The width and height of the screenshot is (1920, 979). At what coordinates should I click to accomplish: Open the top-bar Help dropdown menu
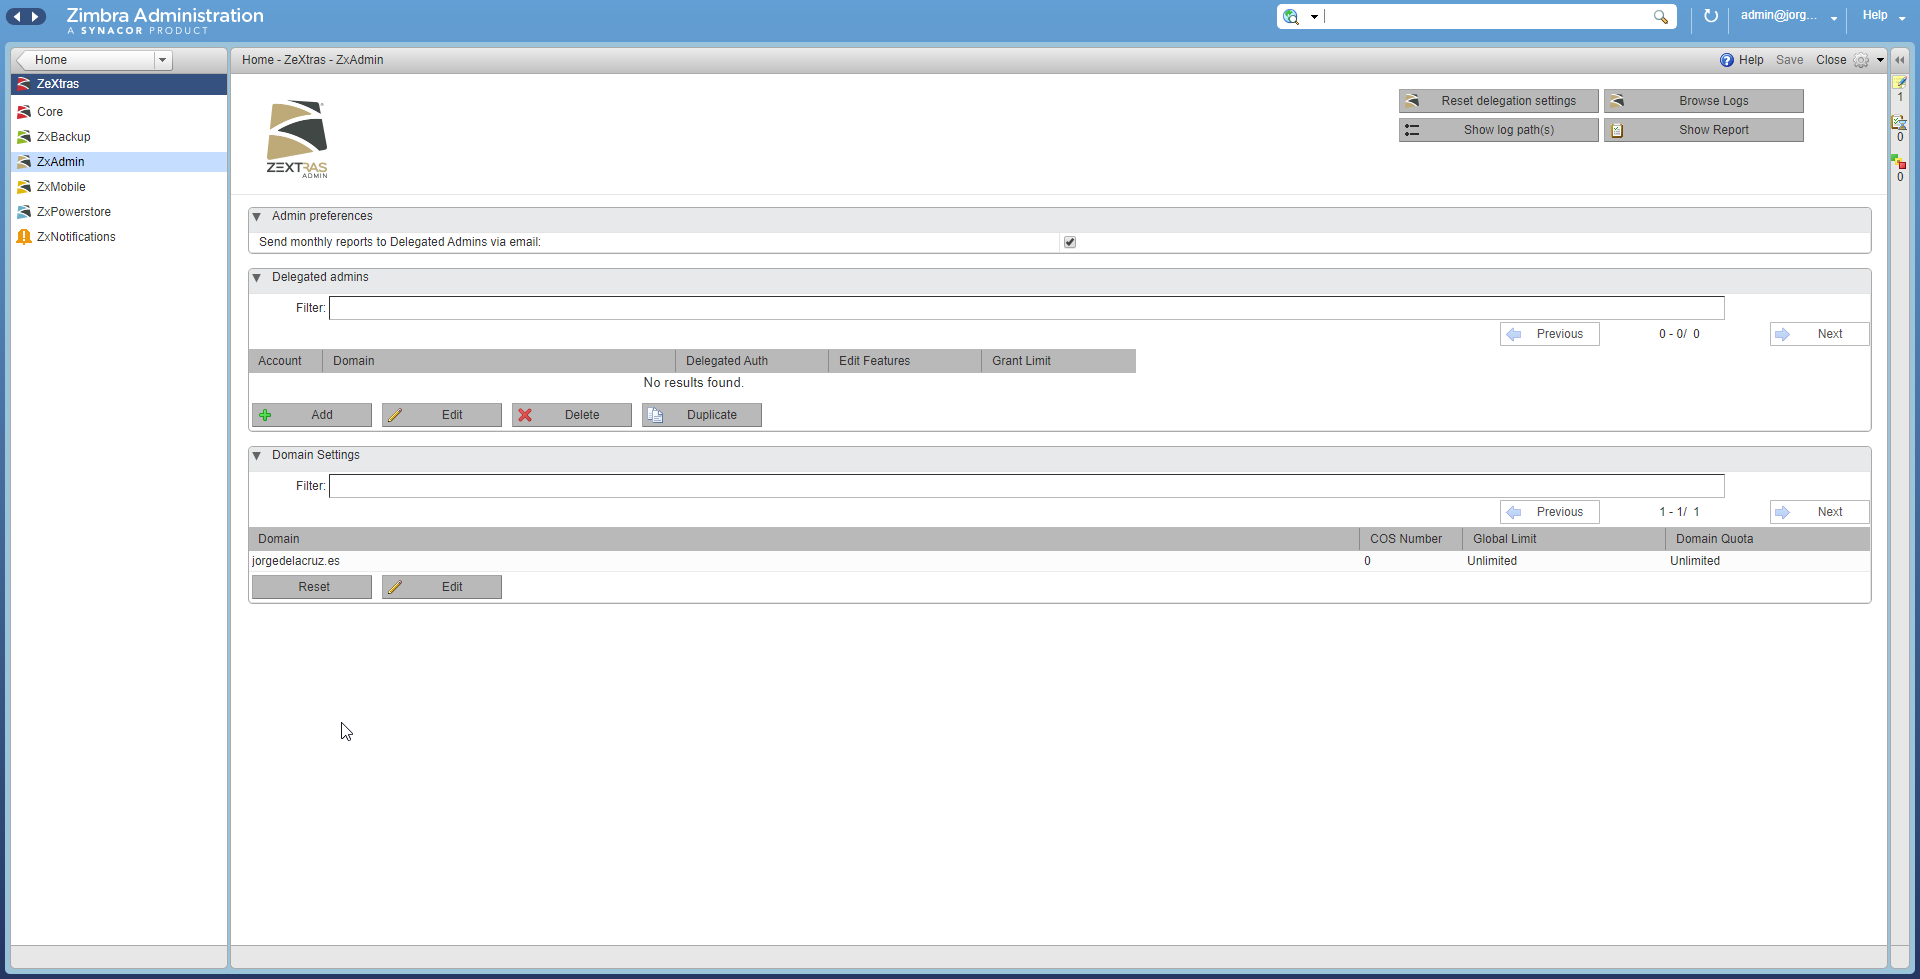click(1902, 17)
